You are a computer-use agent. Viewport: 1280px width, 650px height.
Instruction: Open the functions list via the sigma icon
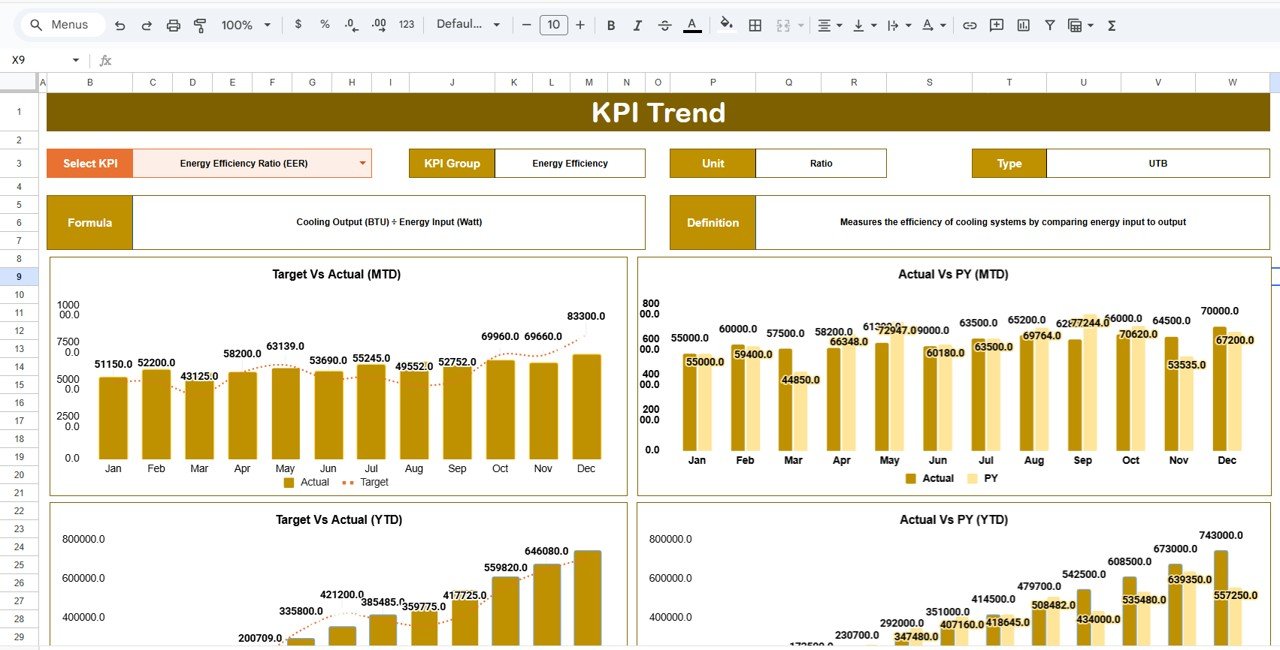(x=1110, y=24)
